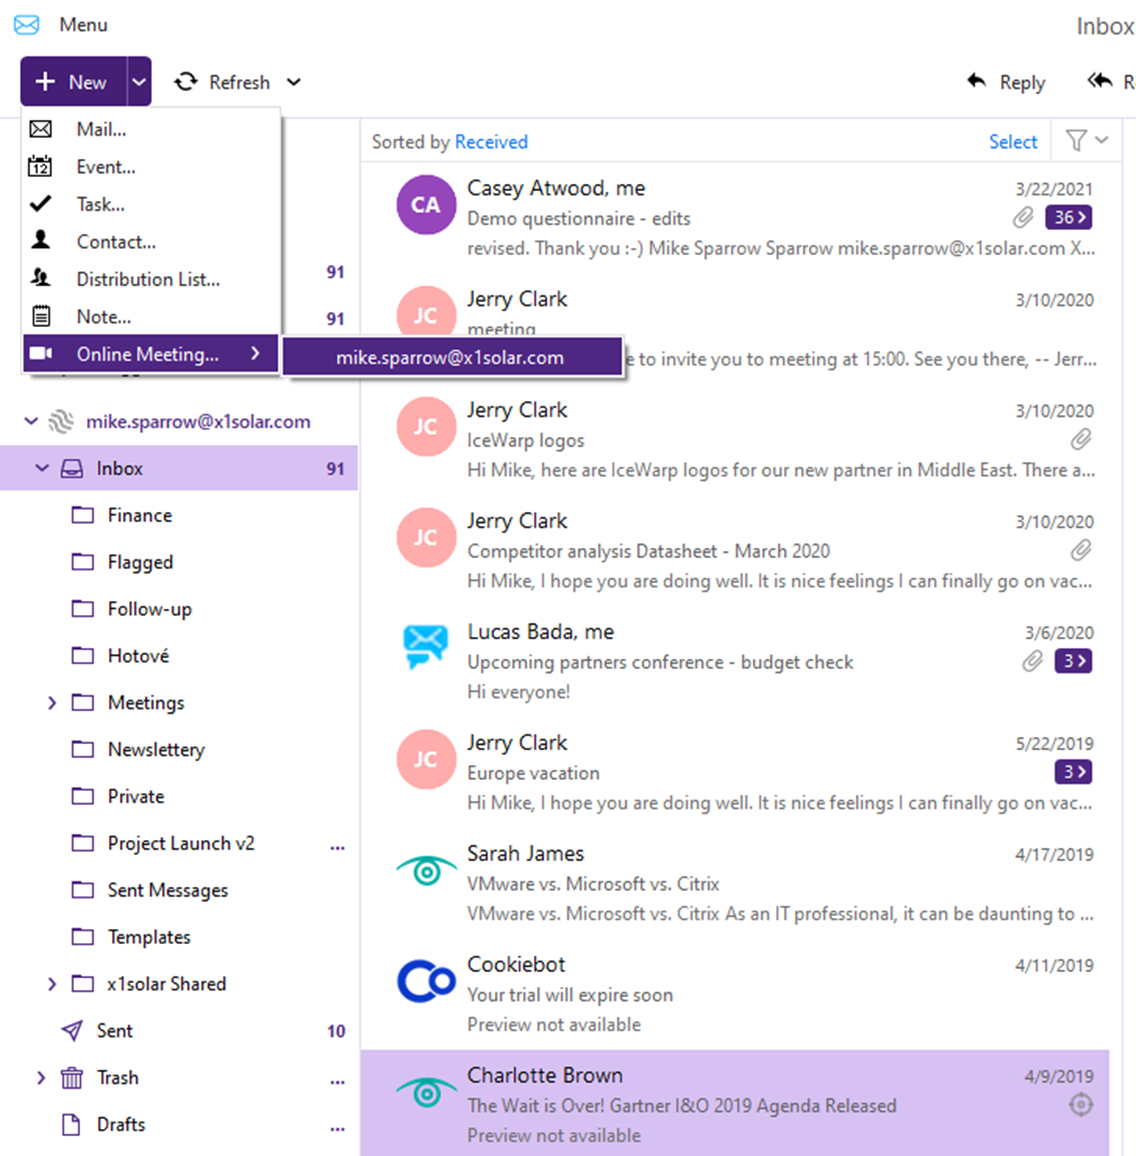The height and width of the screenshot is (1156, 1136).
Task: Click the Drafts page icon
Action: pos(72,1124)
